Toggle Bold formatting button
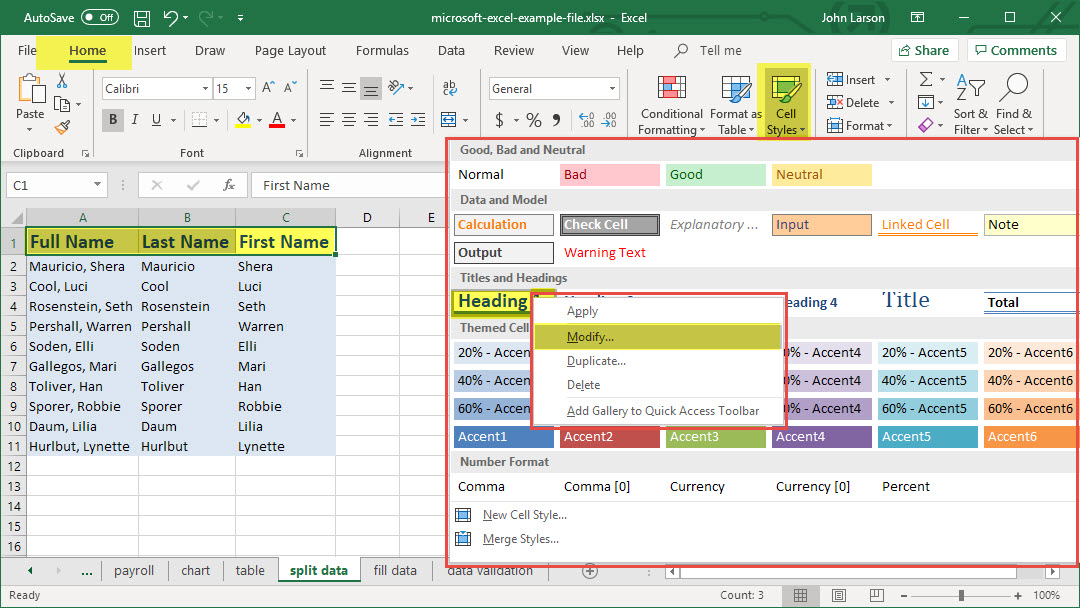This screenshot has width=1080, height=608. click(x=113, y=120)
